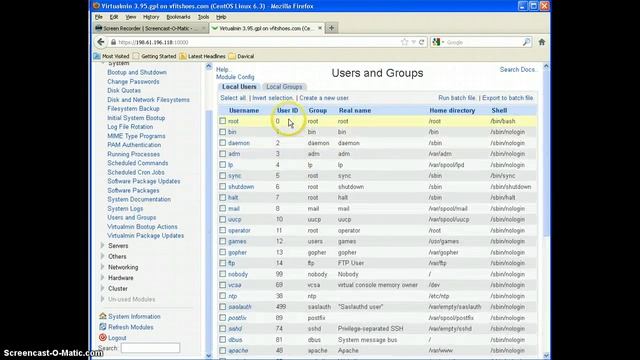Tick the checkbox for user nobody

(x=222, y=274)
